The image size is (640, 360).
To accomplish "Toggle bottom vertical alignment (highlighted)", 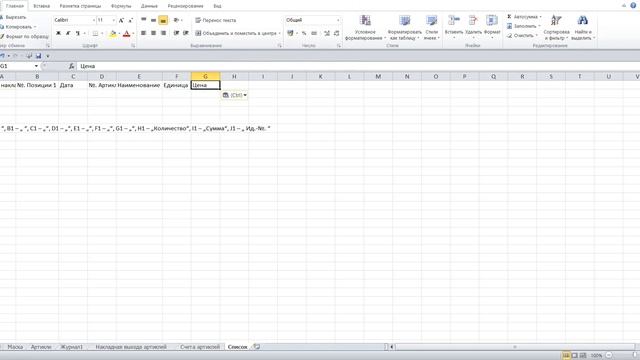I will pos(163,20).
